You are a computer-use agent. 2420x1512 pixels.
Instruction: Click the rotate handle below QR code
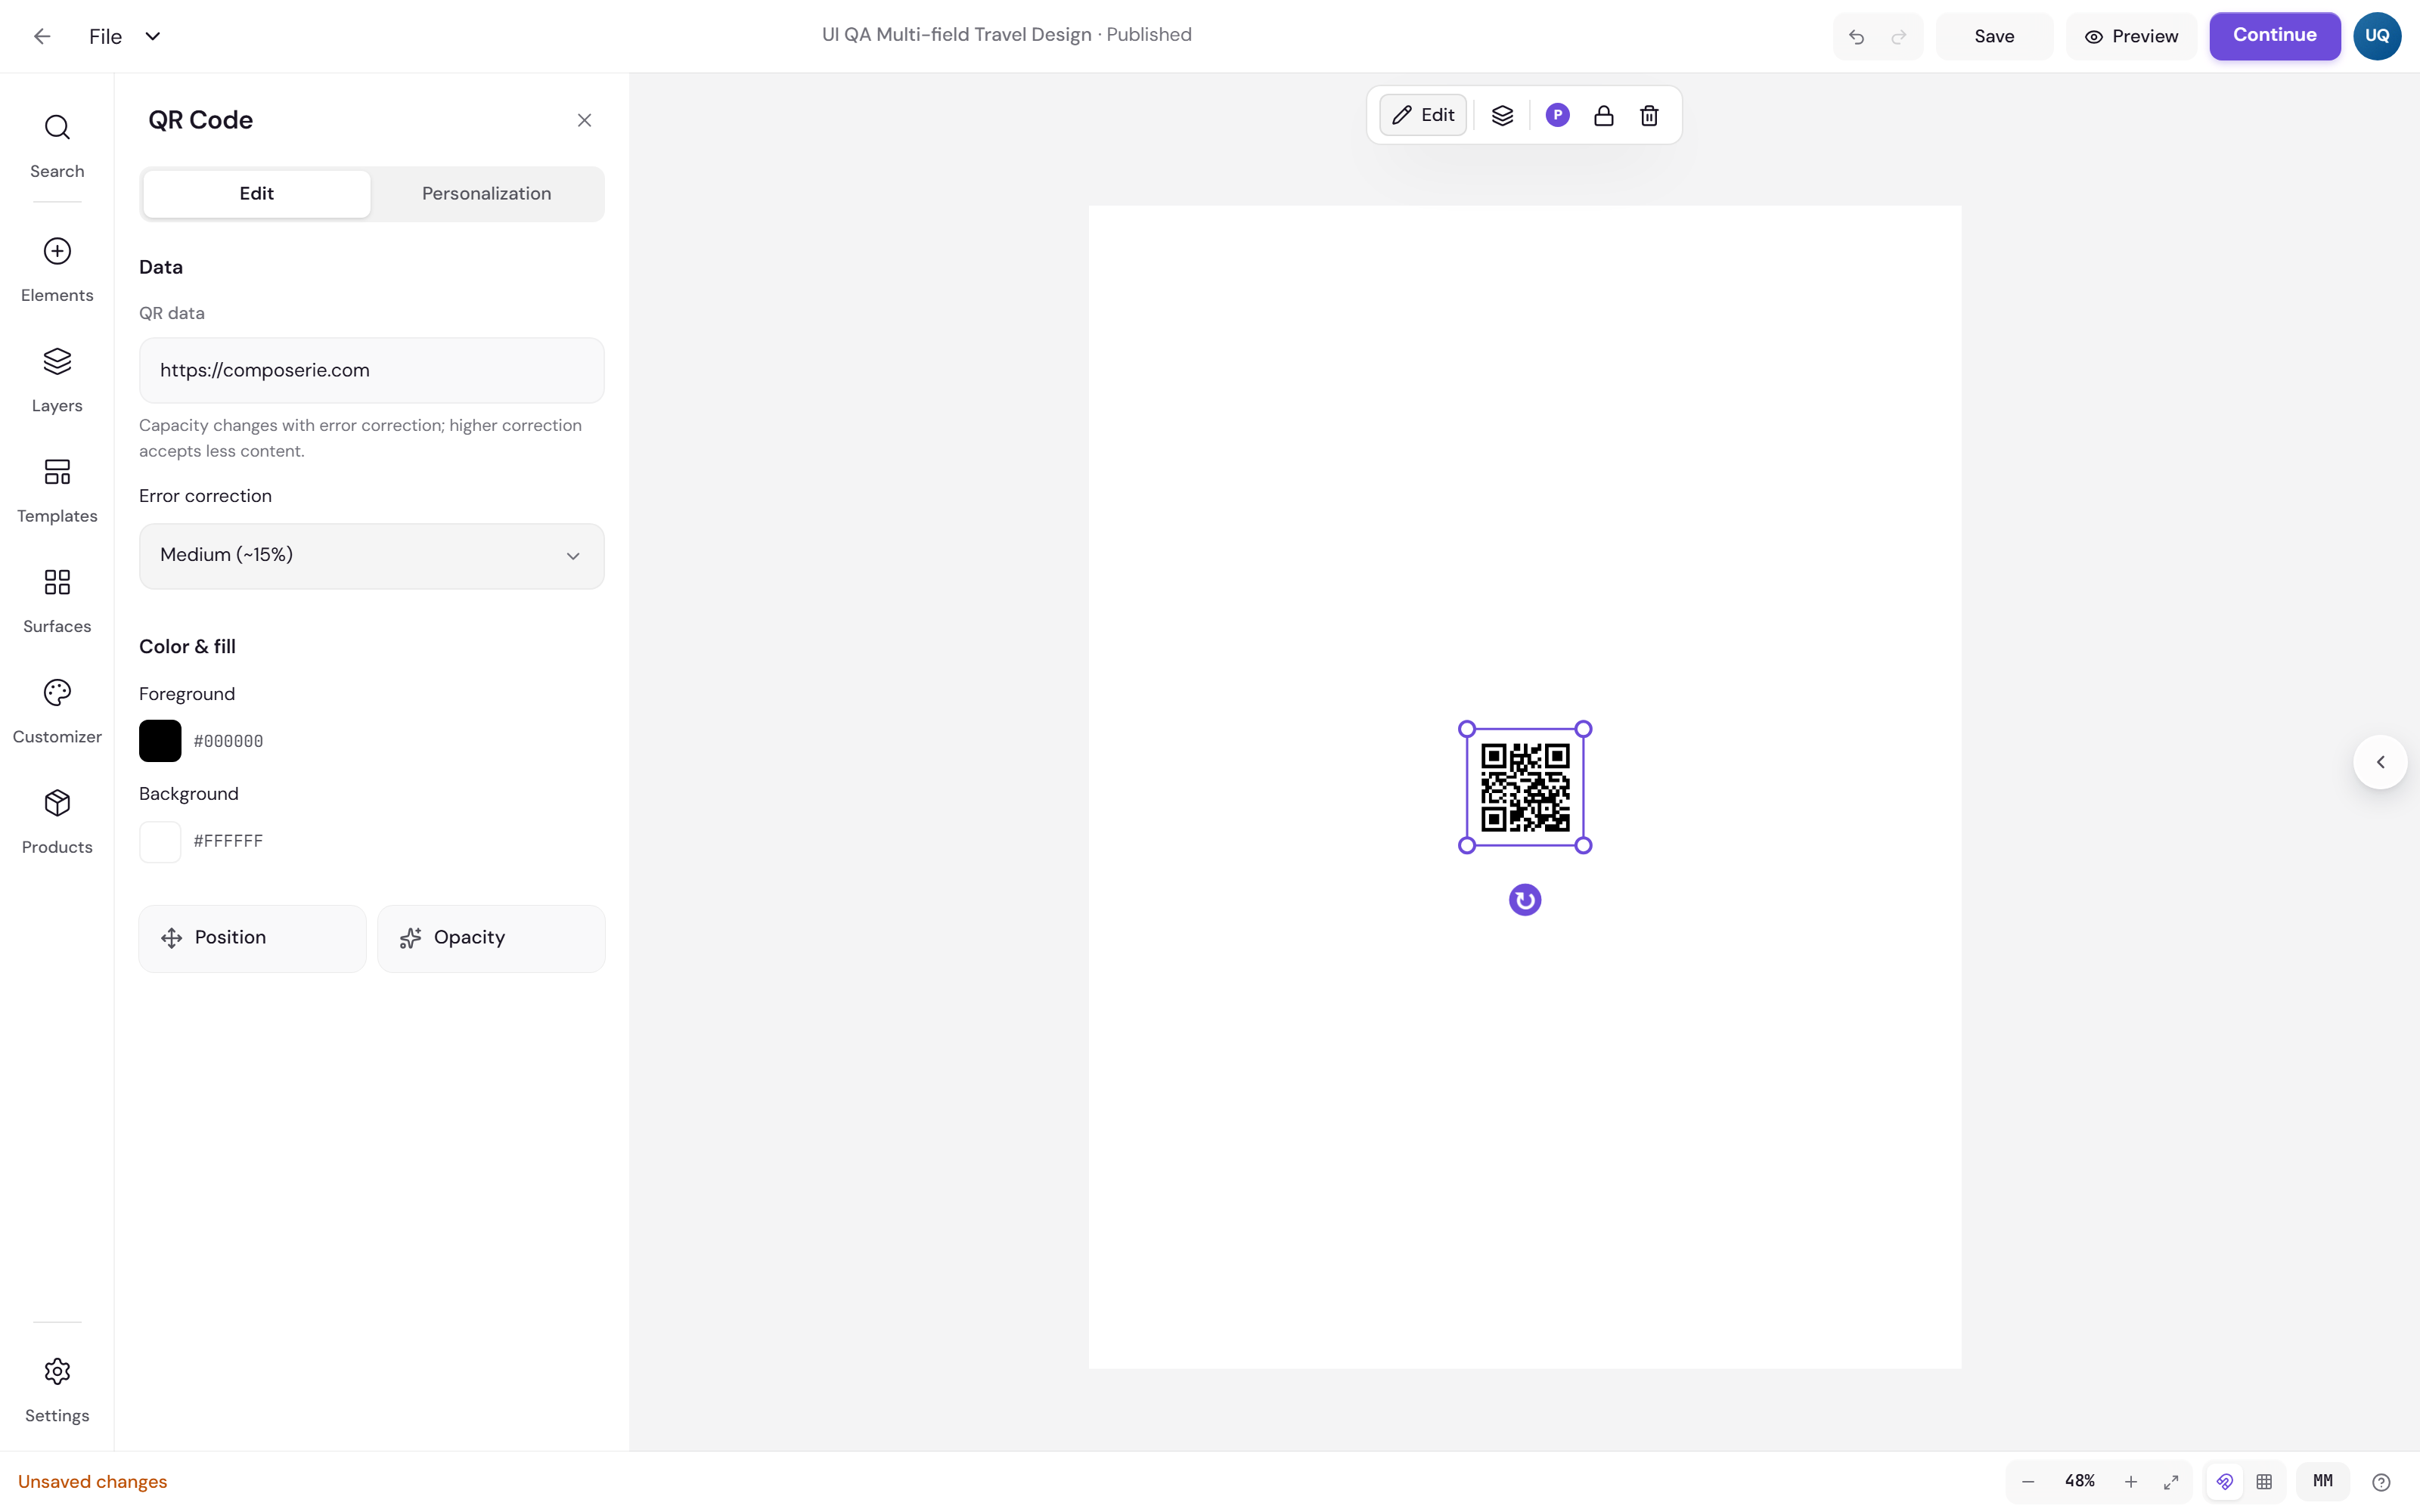[x=1524, y=900]
